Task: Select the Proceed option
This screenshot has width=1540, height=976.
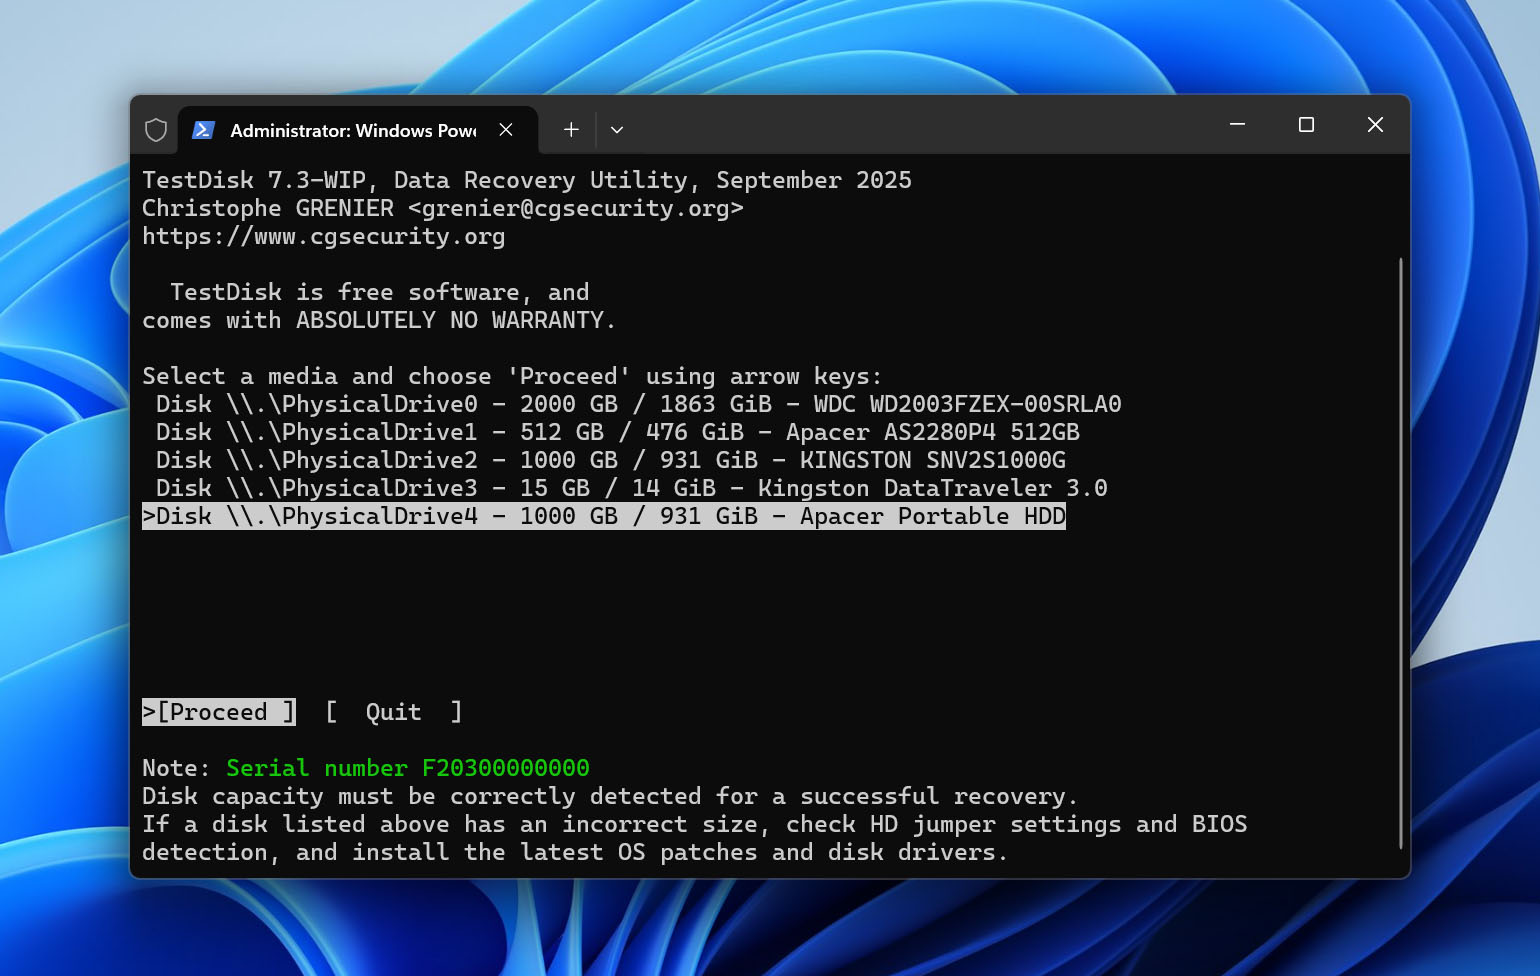Action: [219, 712]
